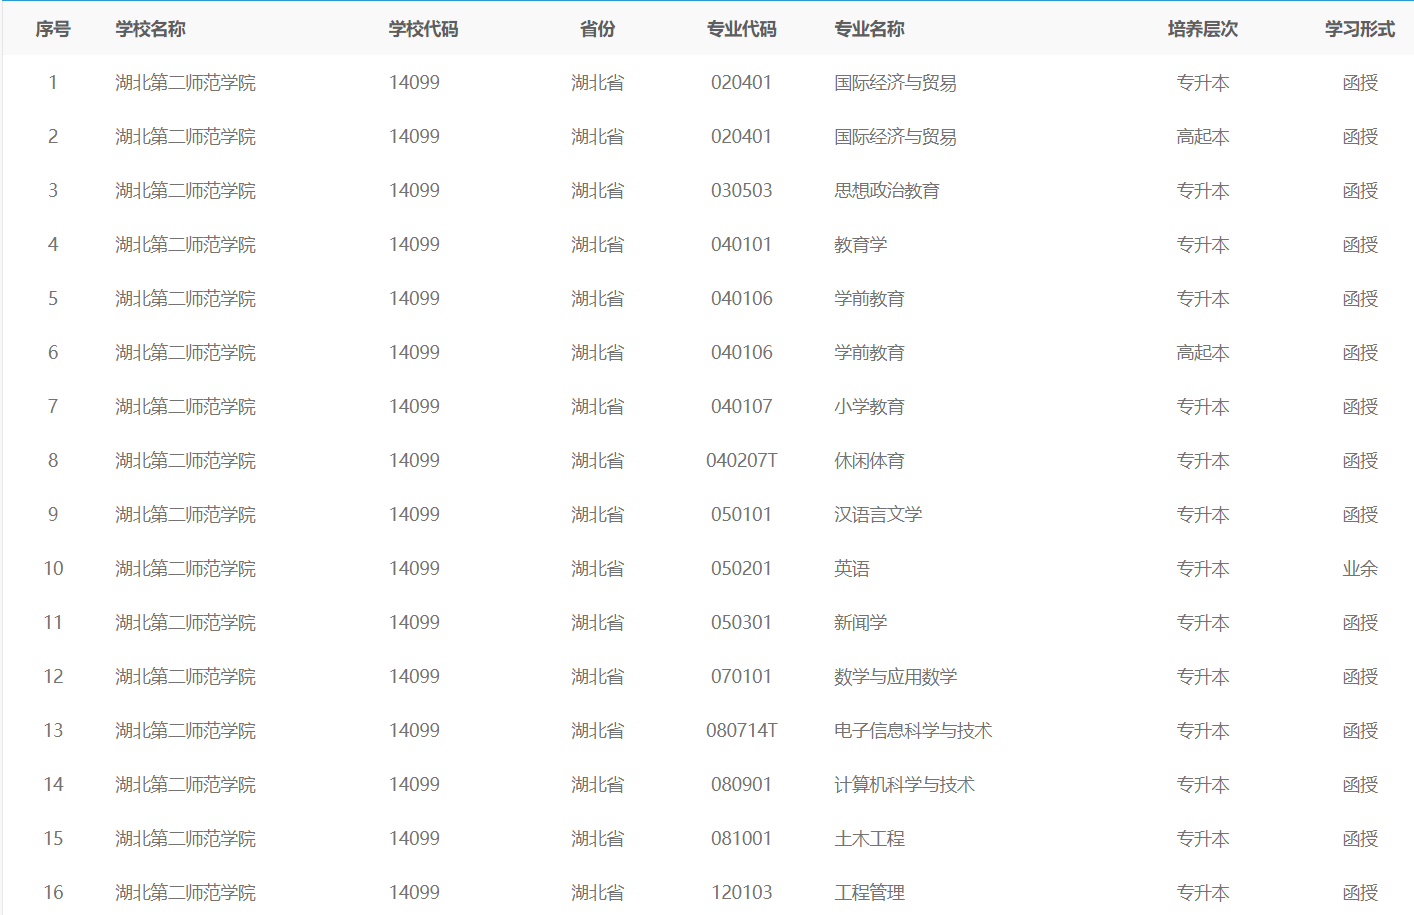This screenshot has height=915, width=1414.
Task: Select major 教育学
Action: (860, 245)
